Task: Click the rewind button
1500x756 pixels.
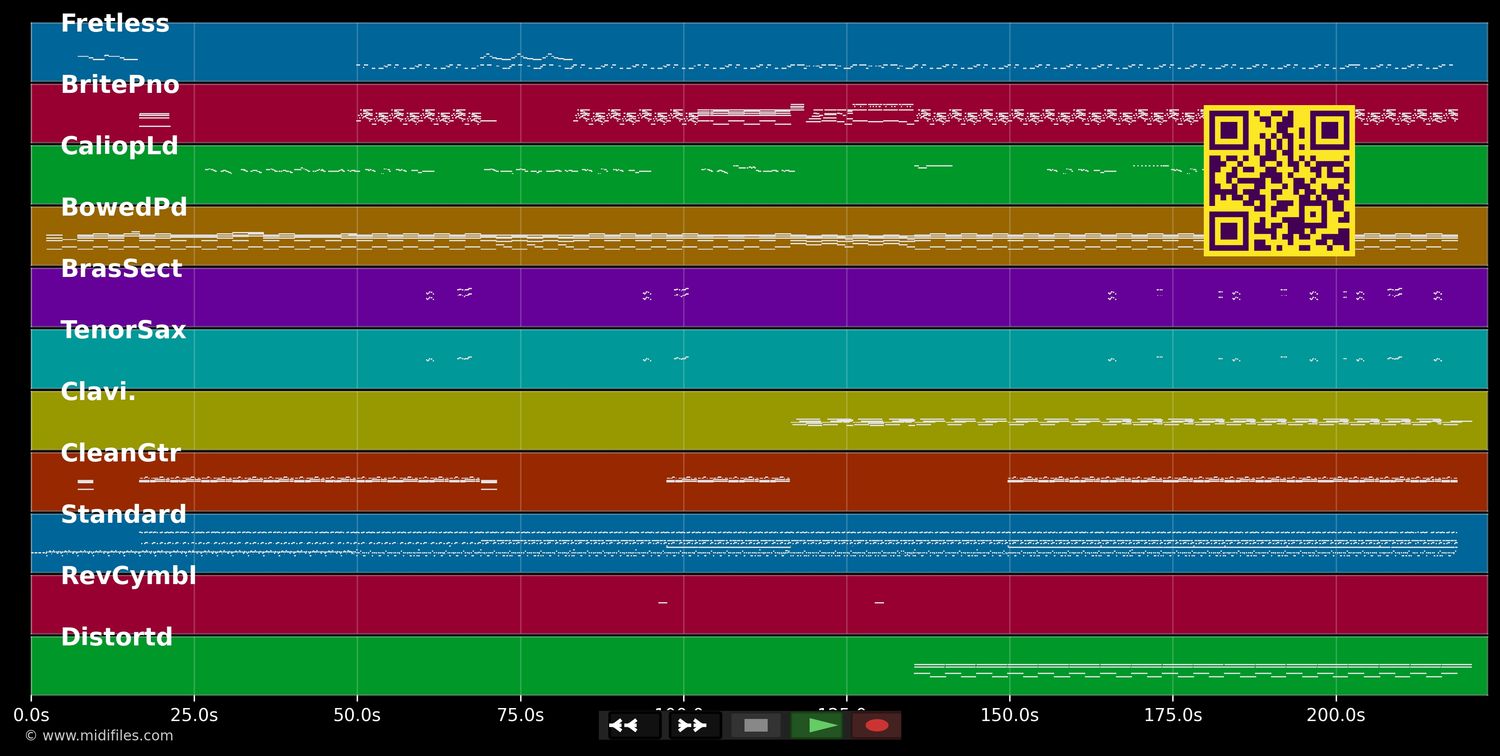Action: (x=634, y=725)
